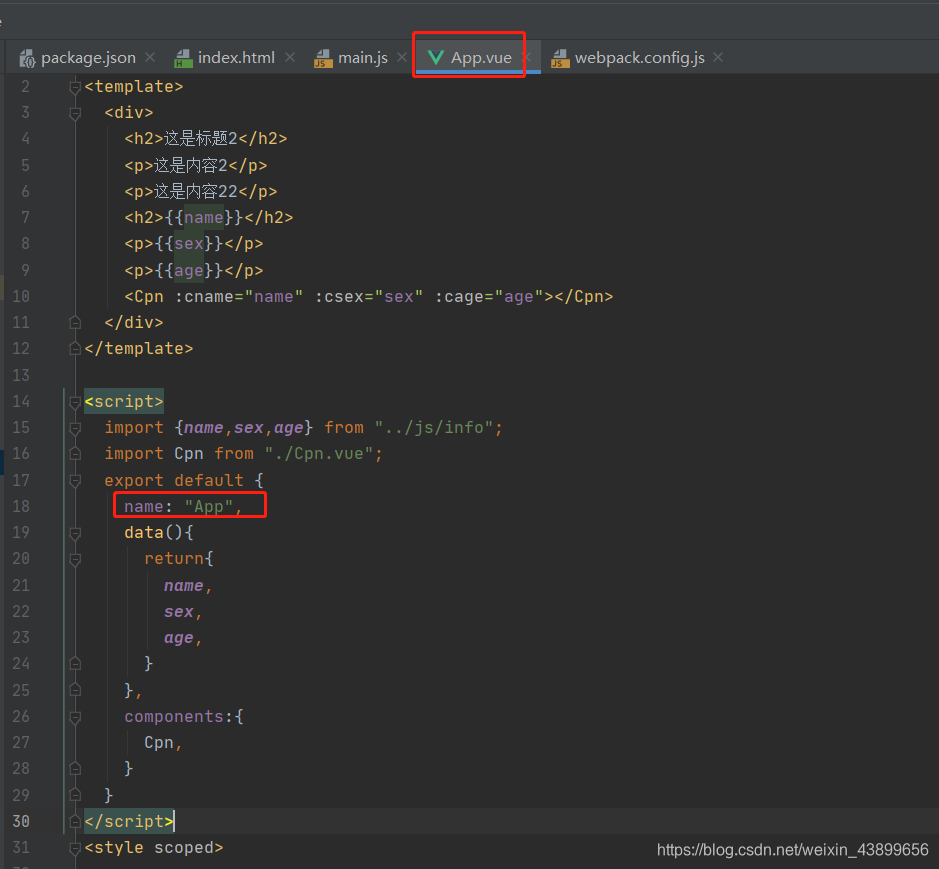Viewport: 939px width, 869px height.
Task: Open the webpack.config.js tab
Action: point(638,58)
